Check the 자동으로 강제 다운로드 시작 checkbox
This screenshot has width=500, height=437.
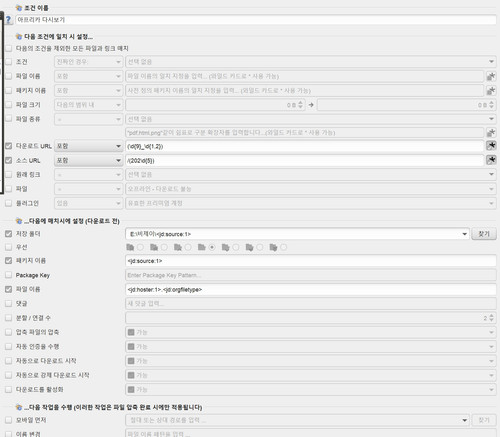tap(9, 375)
